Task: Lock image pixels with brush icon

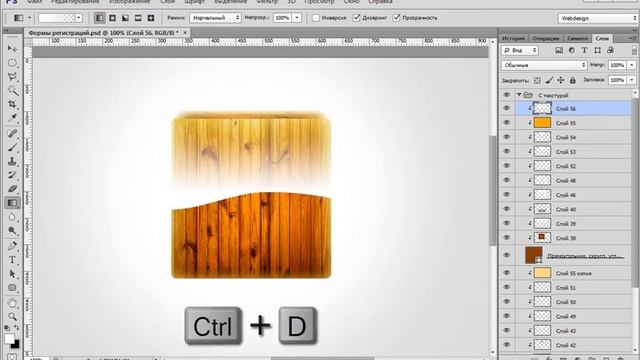Action: coord(549,80)
